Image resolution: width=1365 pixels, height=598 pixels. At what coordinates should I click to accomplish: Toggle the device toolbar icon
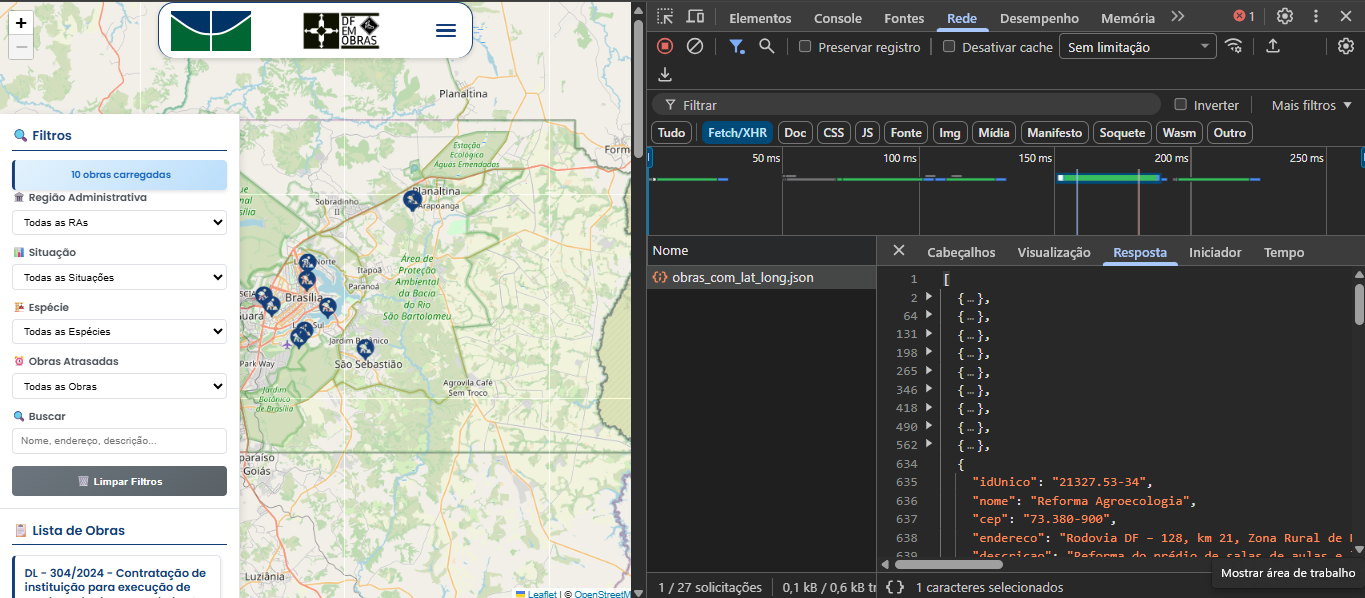click(x=695, y=17)
